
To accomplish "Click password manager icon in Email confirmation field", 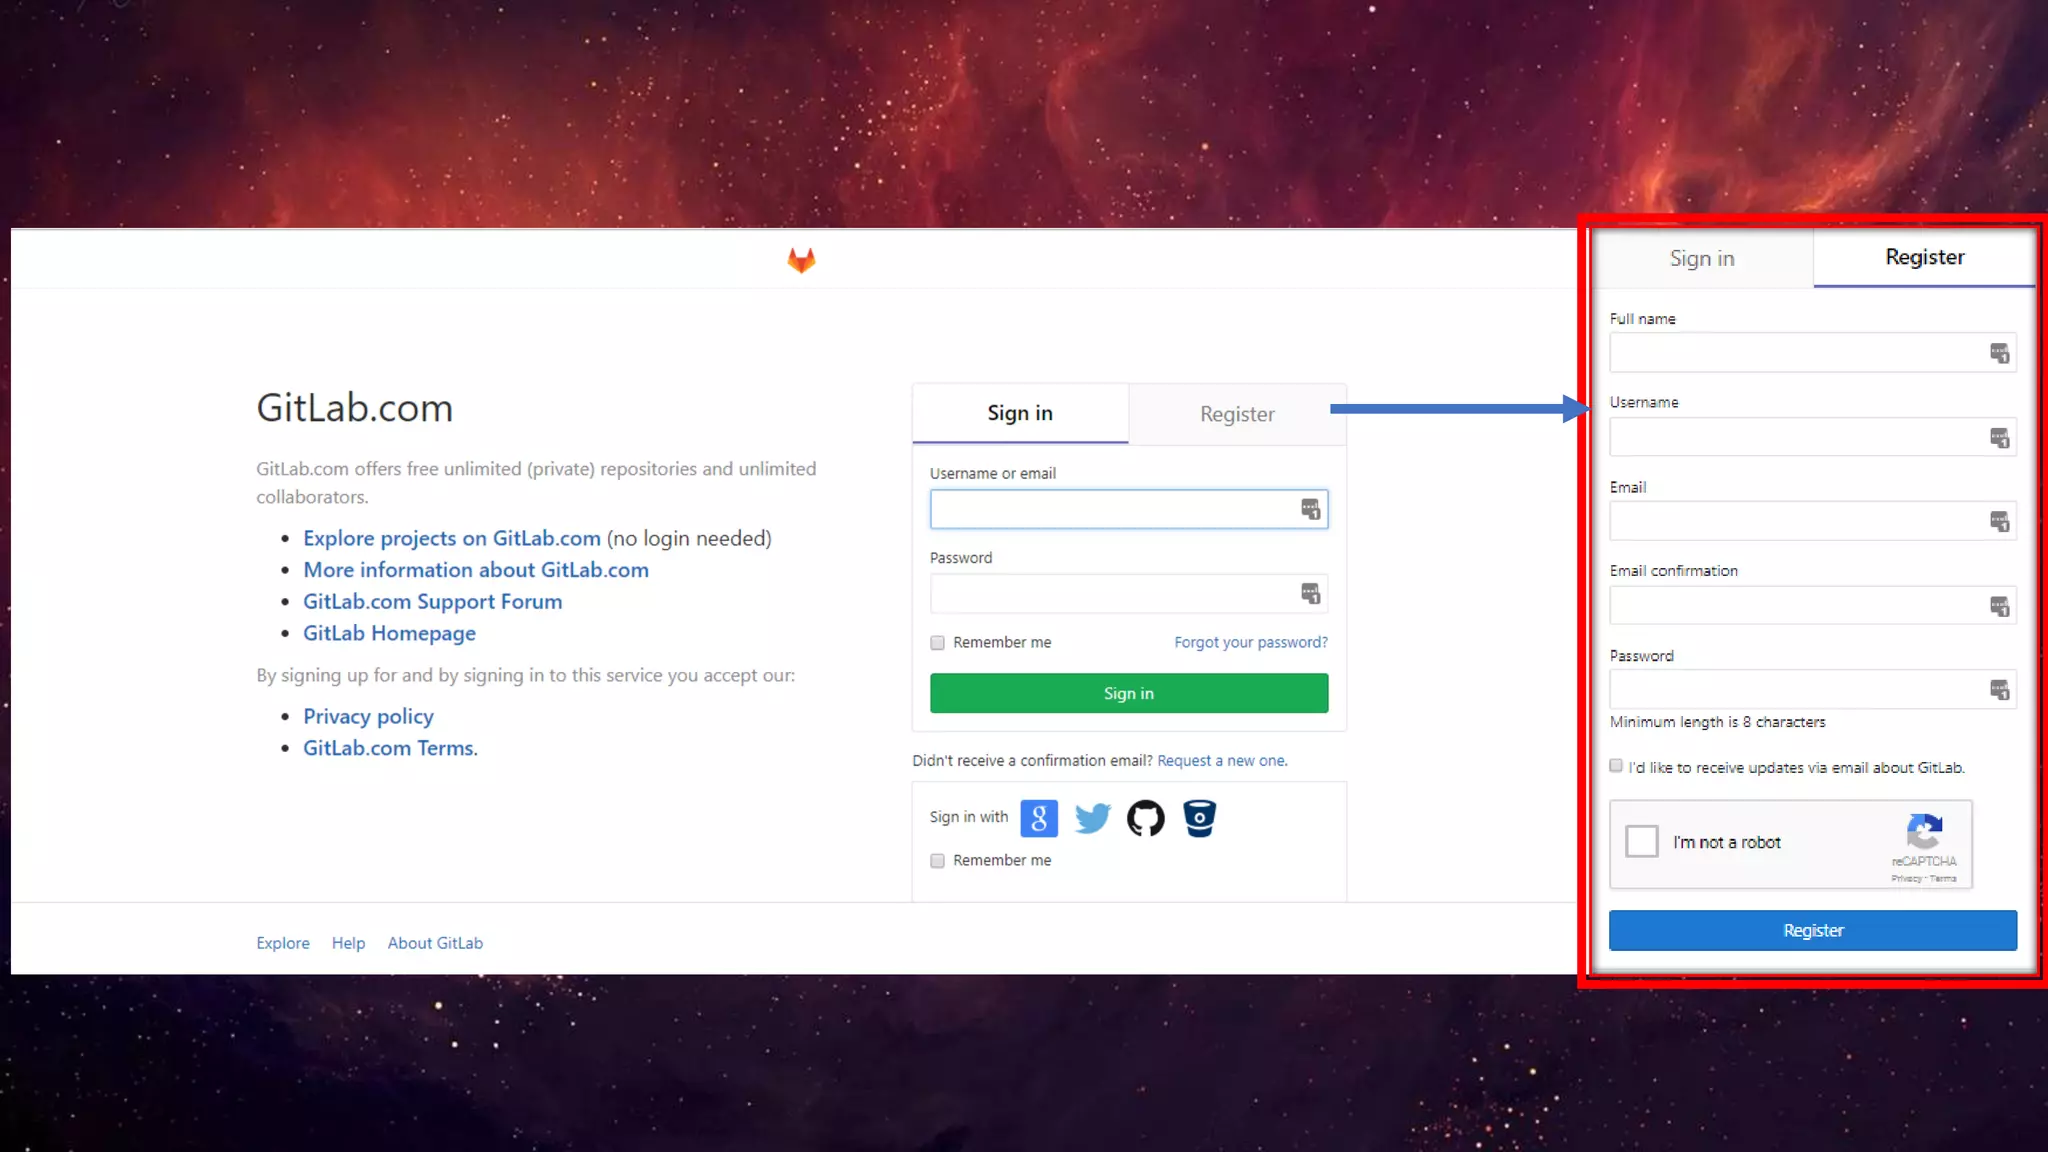I will coord(1999,606).
